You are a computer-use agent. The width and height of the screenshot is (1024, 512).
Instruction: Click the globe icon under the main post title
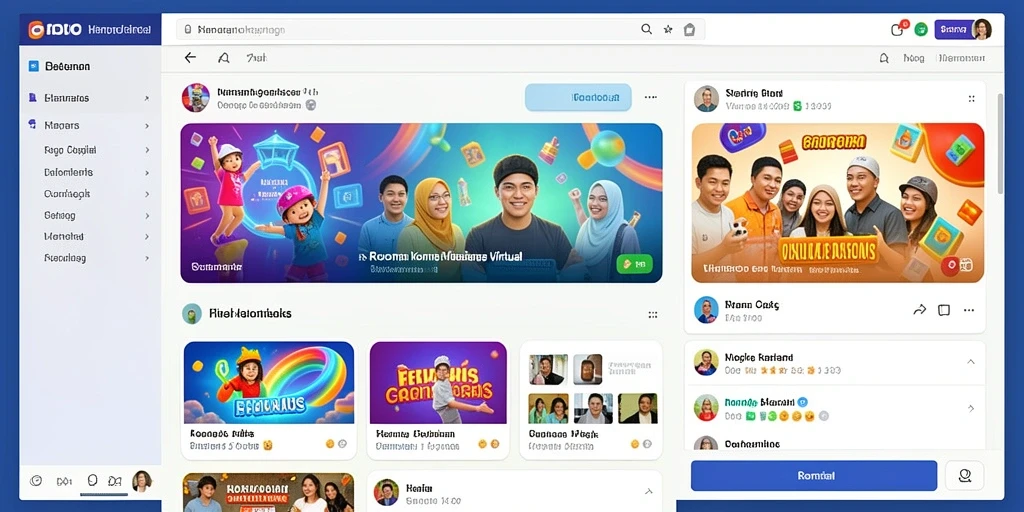(311, 104)
